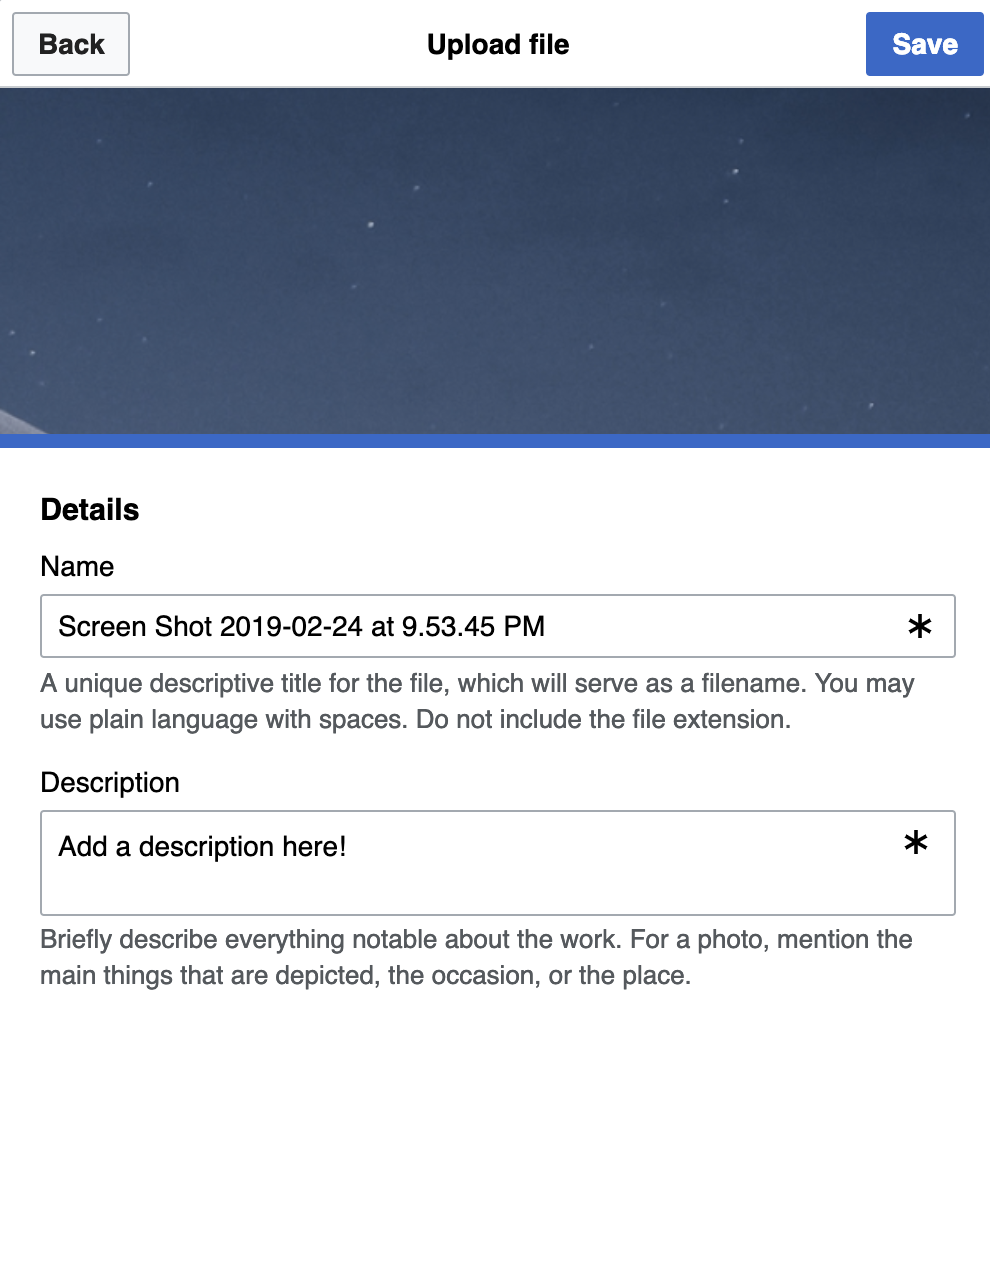This screenshot has height=1286, width=990.
Task: Click the night sky image preview
Action: point(495,261)
